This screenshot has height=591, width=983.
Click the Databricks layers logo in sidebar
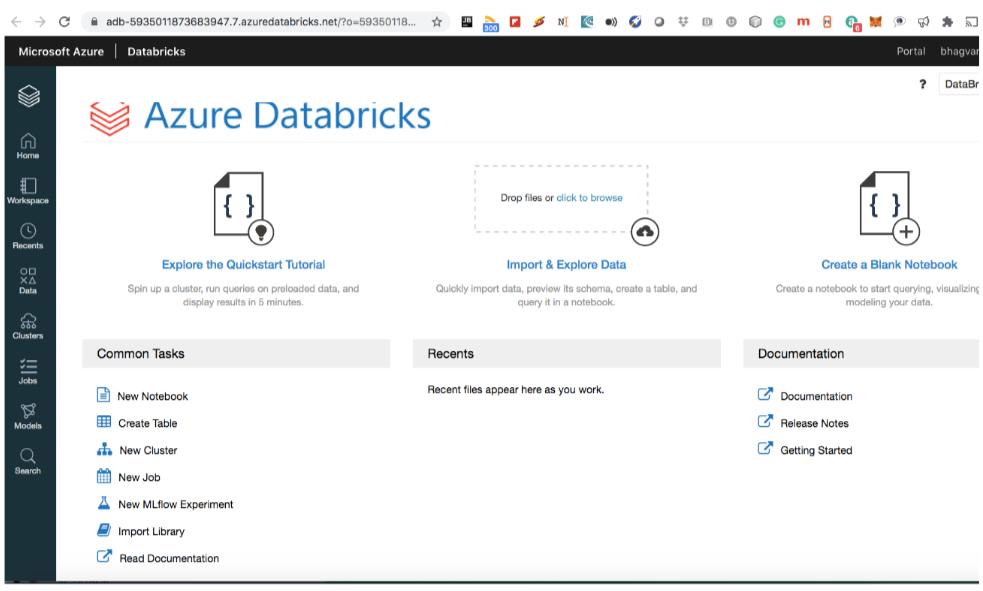click(29, 96)
